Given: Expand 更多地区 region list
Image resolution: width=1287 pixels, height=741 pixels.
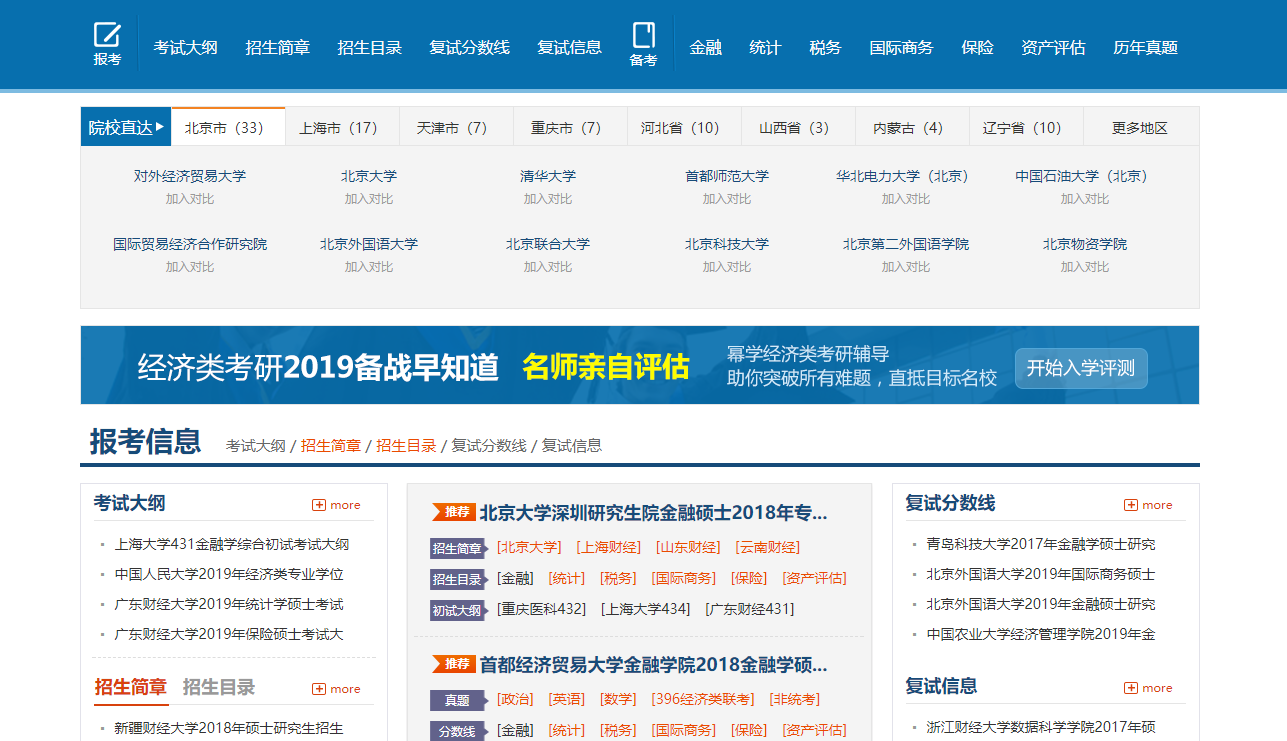Looking at the screenshot, I should click(x=1140, y=128).
